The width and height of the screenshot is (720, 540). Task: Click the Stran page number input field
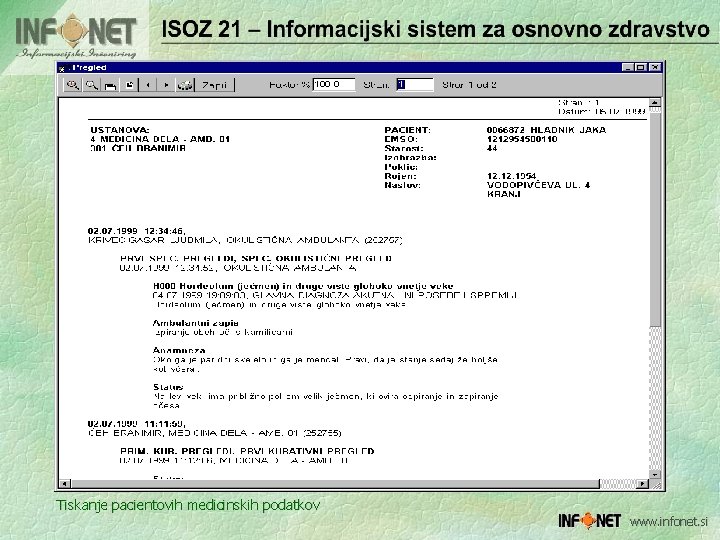click(x=415, y=84)
